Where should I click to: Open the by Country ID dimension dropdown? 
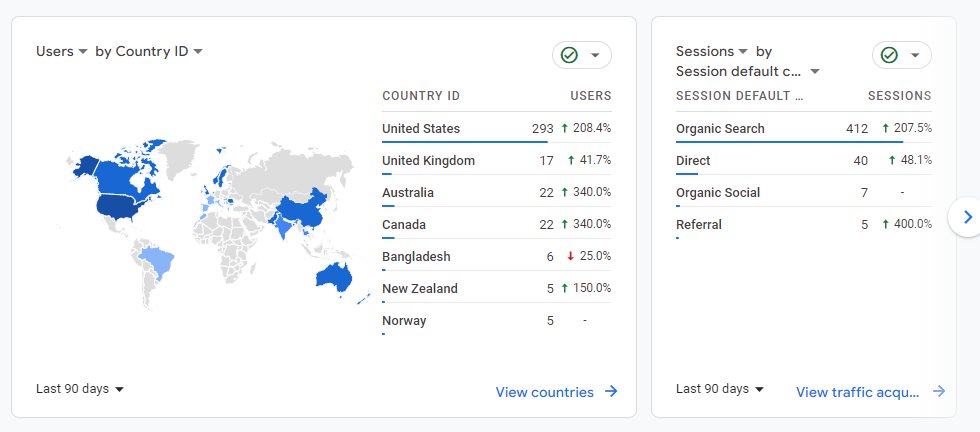coord(149,51)
